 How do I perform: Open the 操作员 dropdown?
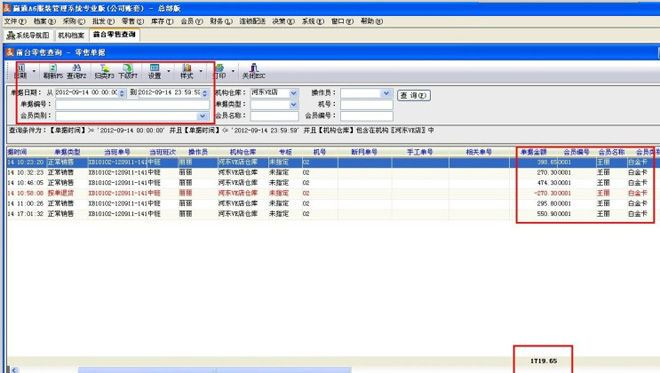coord(386,93)
